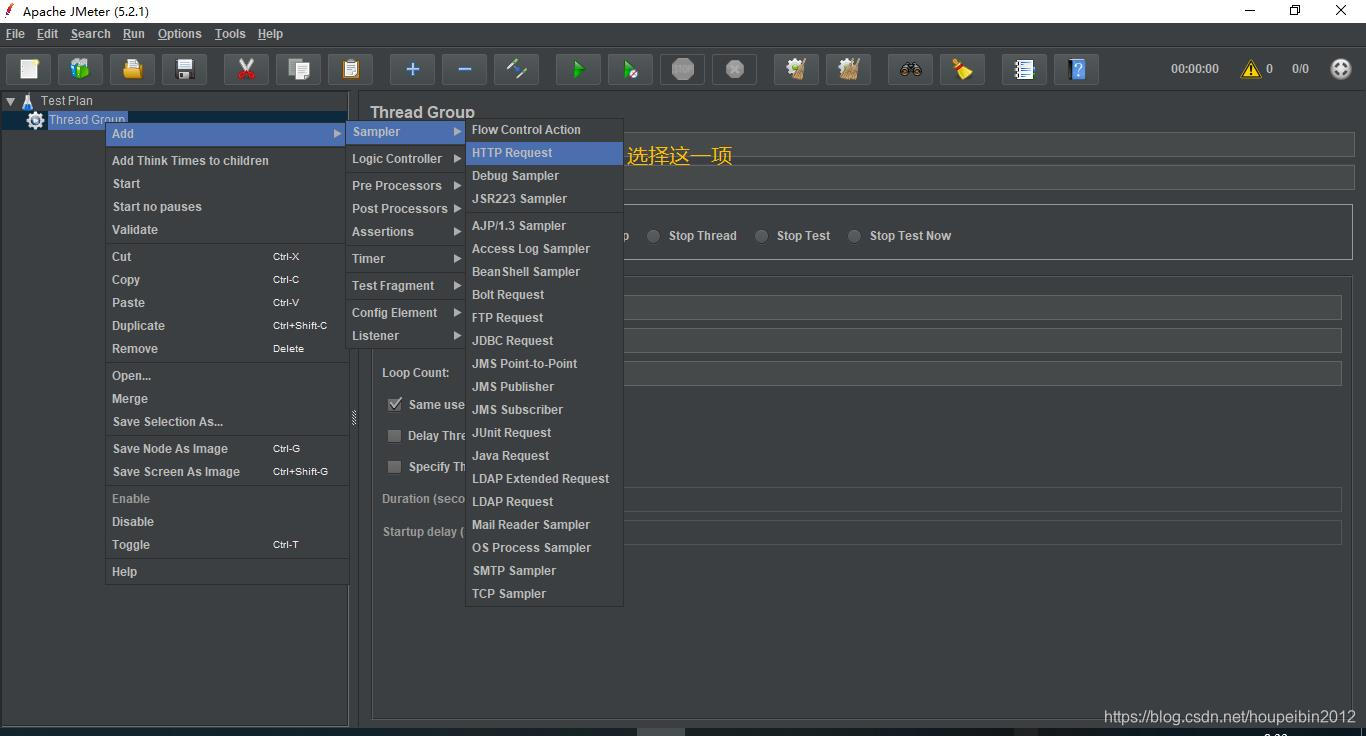
Task: Click the Loop Count input field
Action: 982,373
